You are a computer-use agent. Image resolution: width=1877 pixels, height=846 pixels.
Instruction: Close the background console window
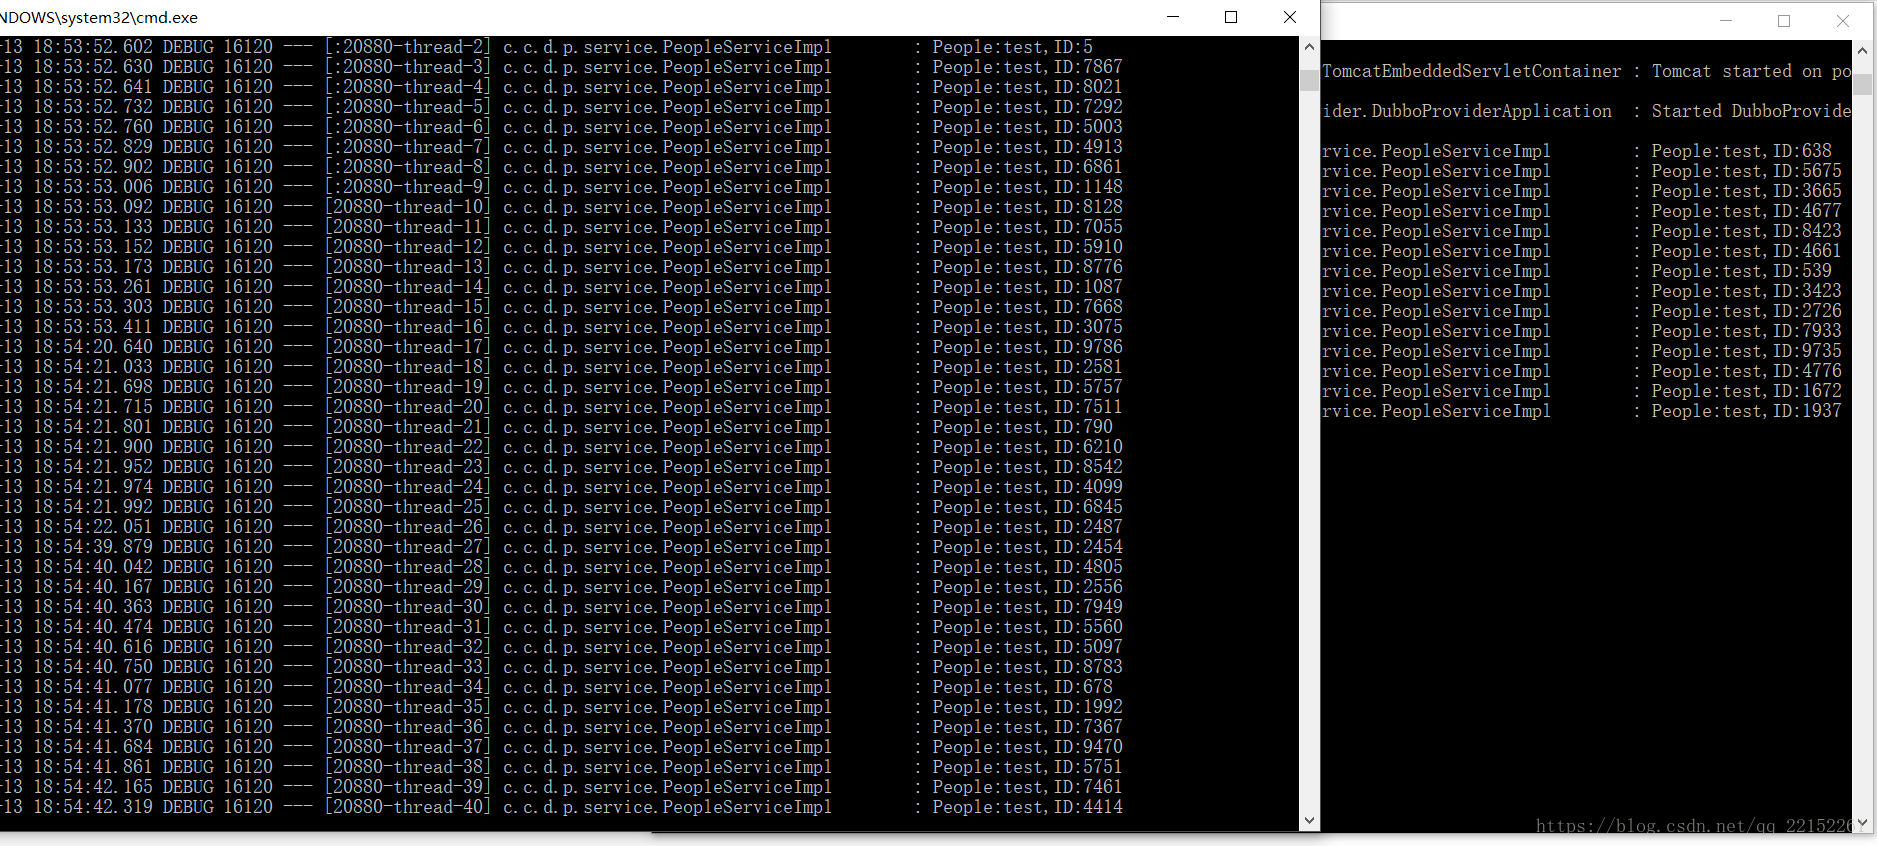(x=1843, y=21)
